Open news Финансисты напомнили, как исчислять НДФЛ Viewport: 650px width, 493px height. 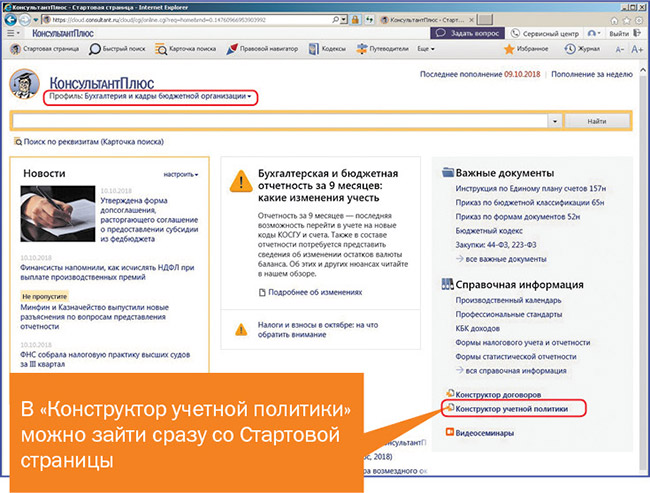[x=107, y=272]
